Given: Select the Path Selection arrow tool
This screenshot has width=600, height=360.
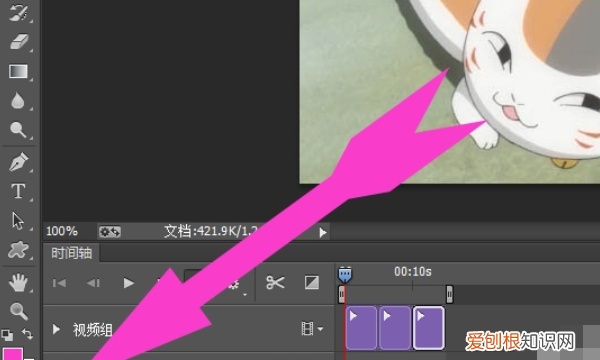Looking at the screenshot, I should [18, 221].
